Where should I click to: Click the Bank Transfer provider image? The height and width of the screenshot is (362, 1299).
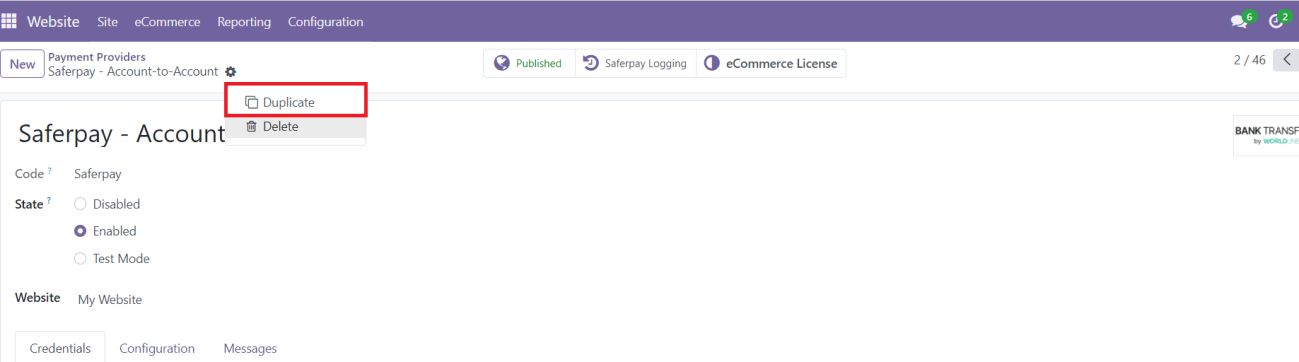tap(1266, 135)
